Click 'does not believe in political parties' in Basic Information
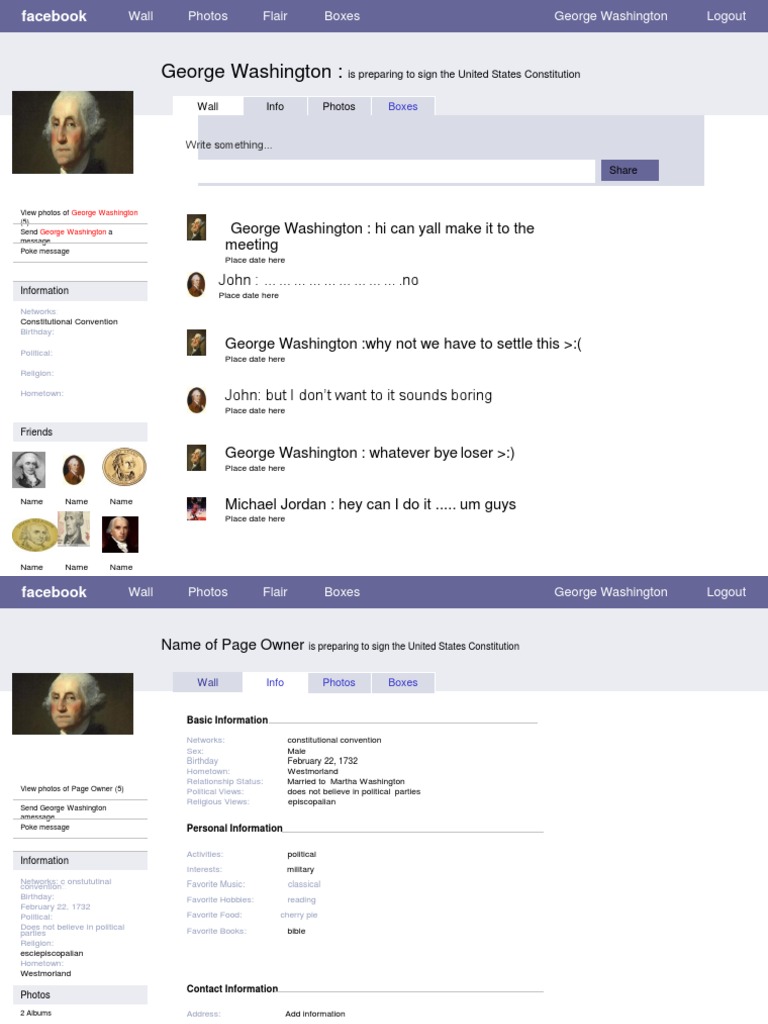This screenshot has width=768, height=1024. pyautogui.click(x=354, y=792)
